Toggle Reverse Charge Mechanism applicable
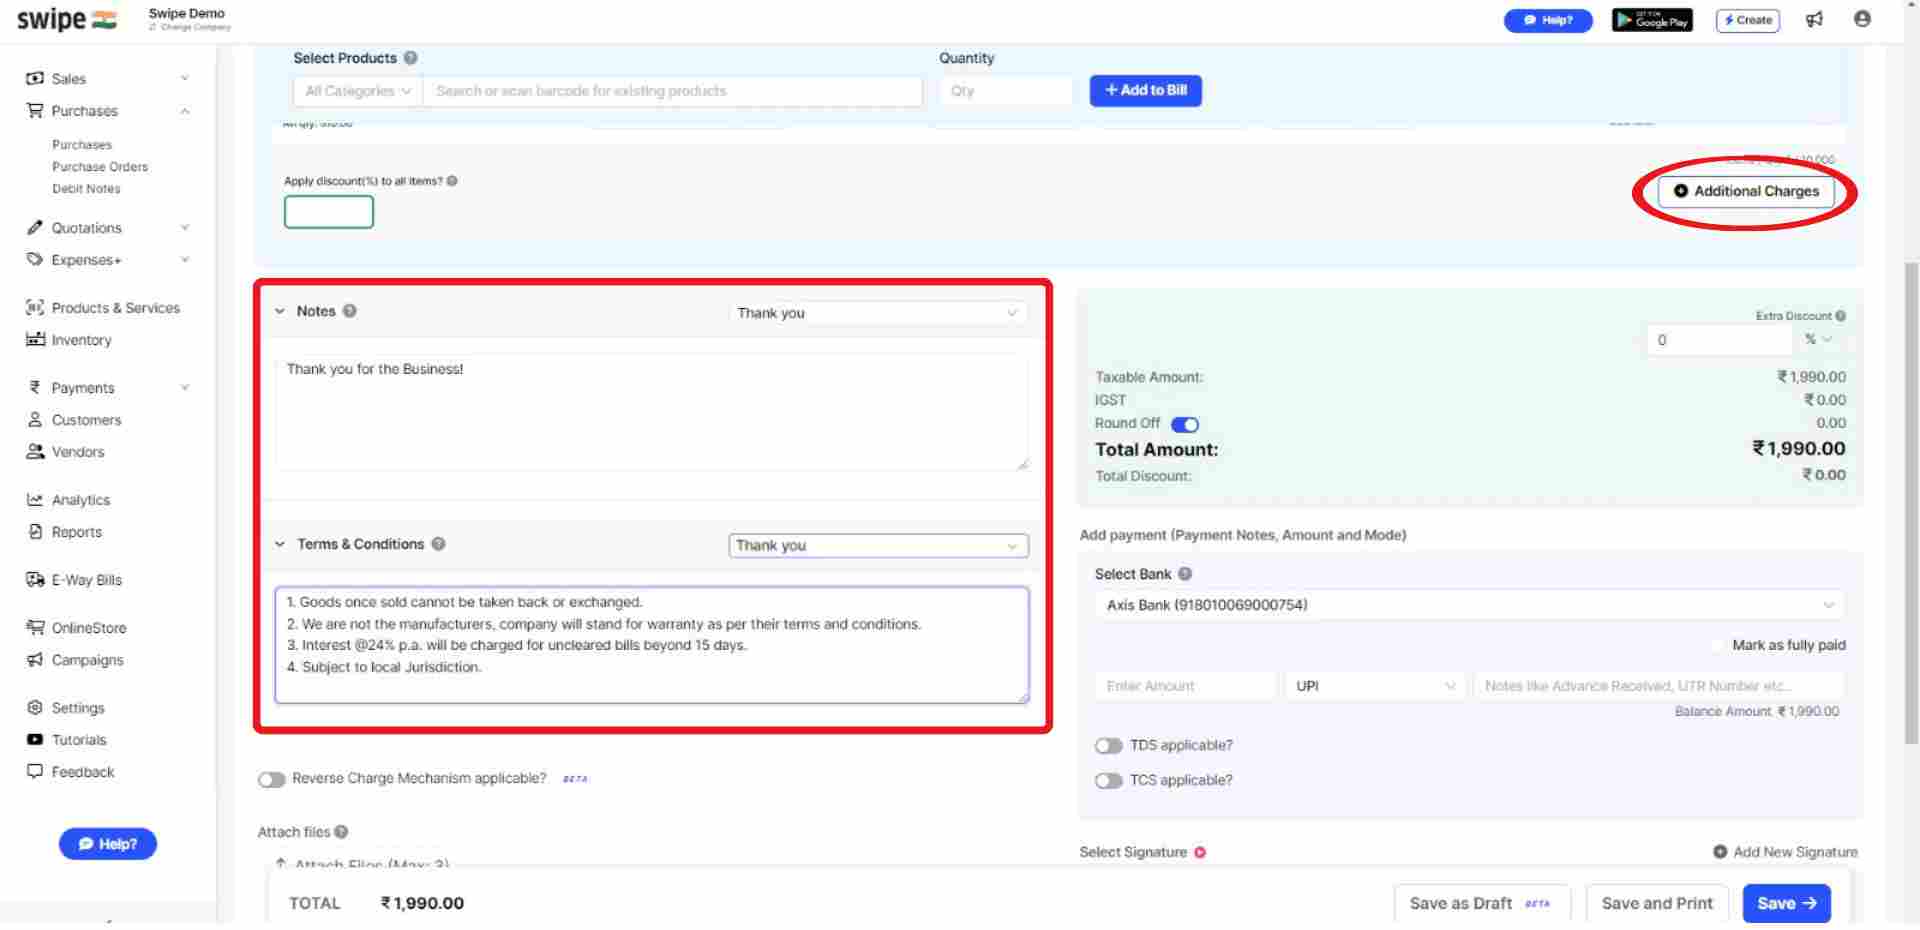Image resolution: width=1920 pixels, height=930 pixels. (271, 779)
